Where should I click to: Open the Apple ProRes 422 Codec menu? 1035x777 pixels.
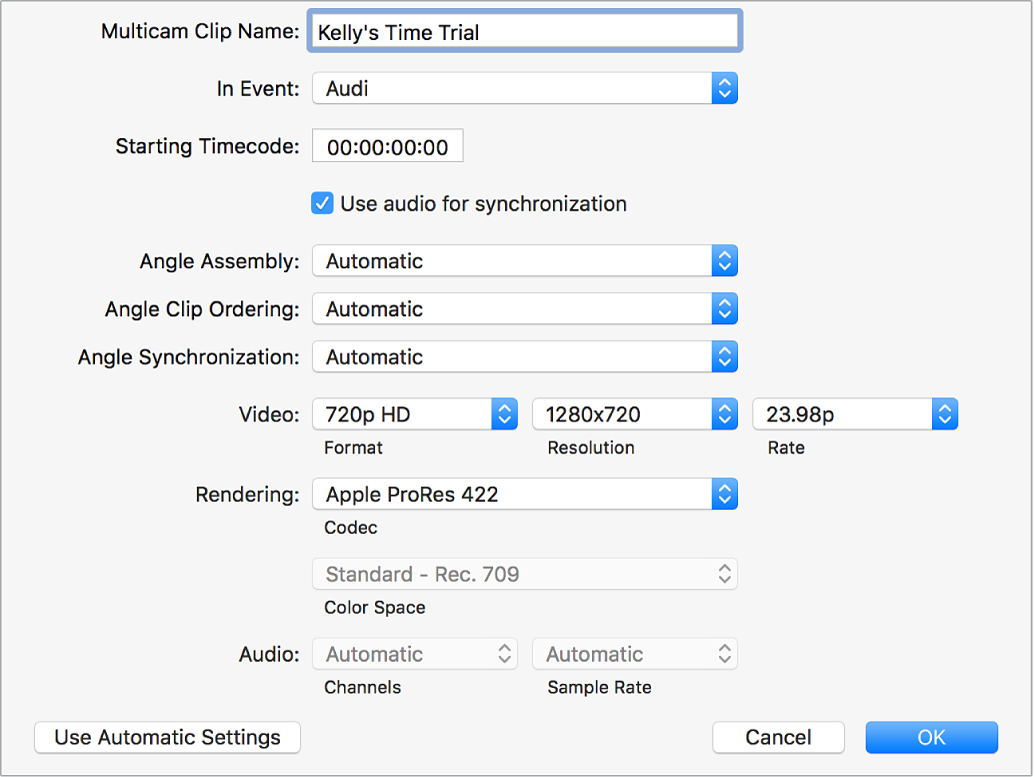tap(524, 494)
